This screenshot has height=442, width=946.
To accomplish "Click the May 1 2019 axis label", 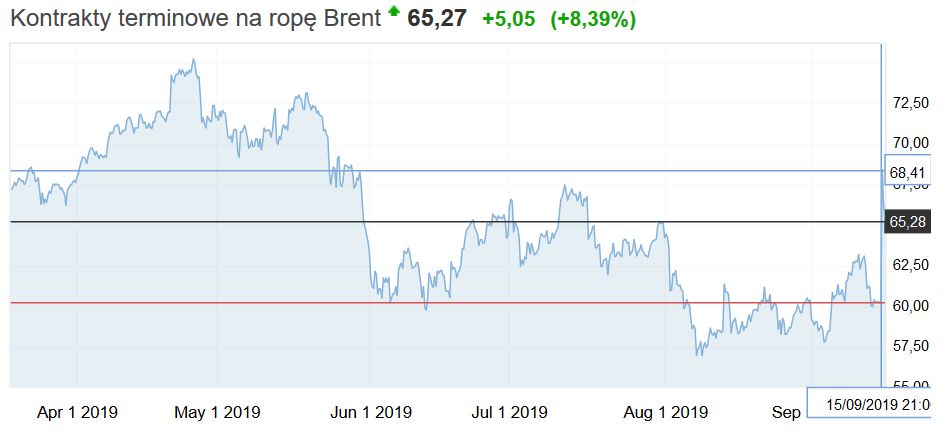I will point(217,412).
